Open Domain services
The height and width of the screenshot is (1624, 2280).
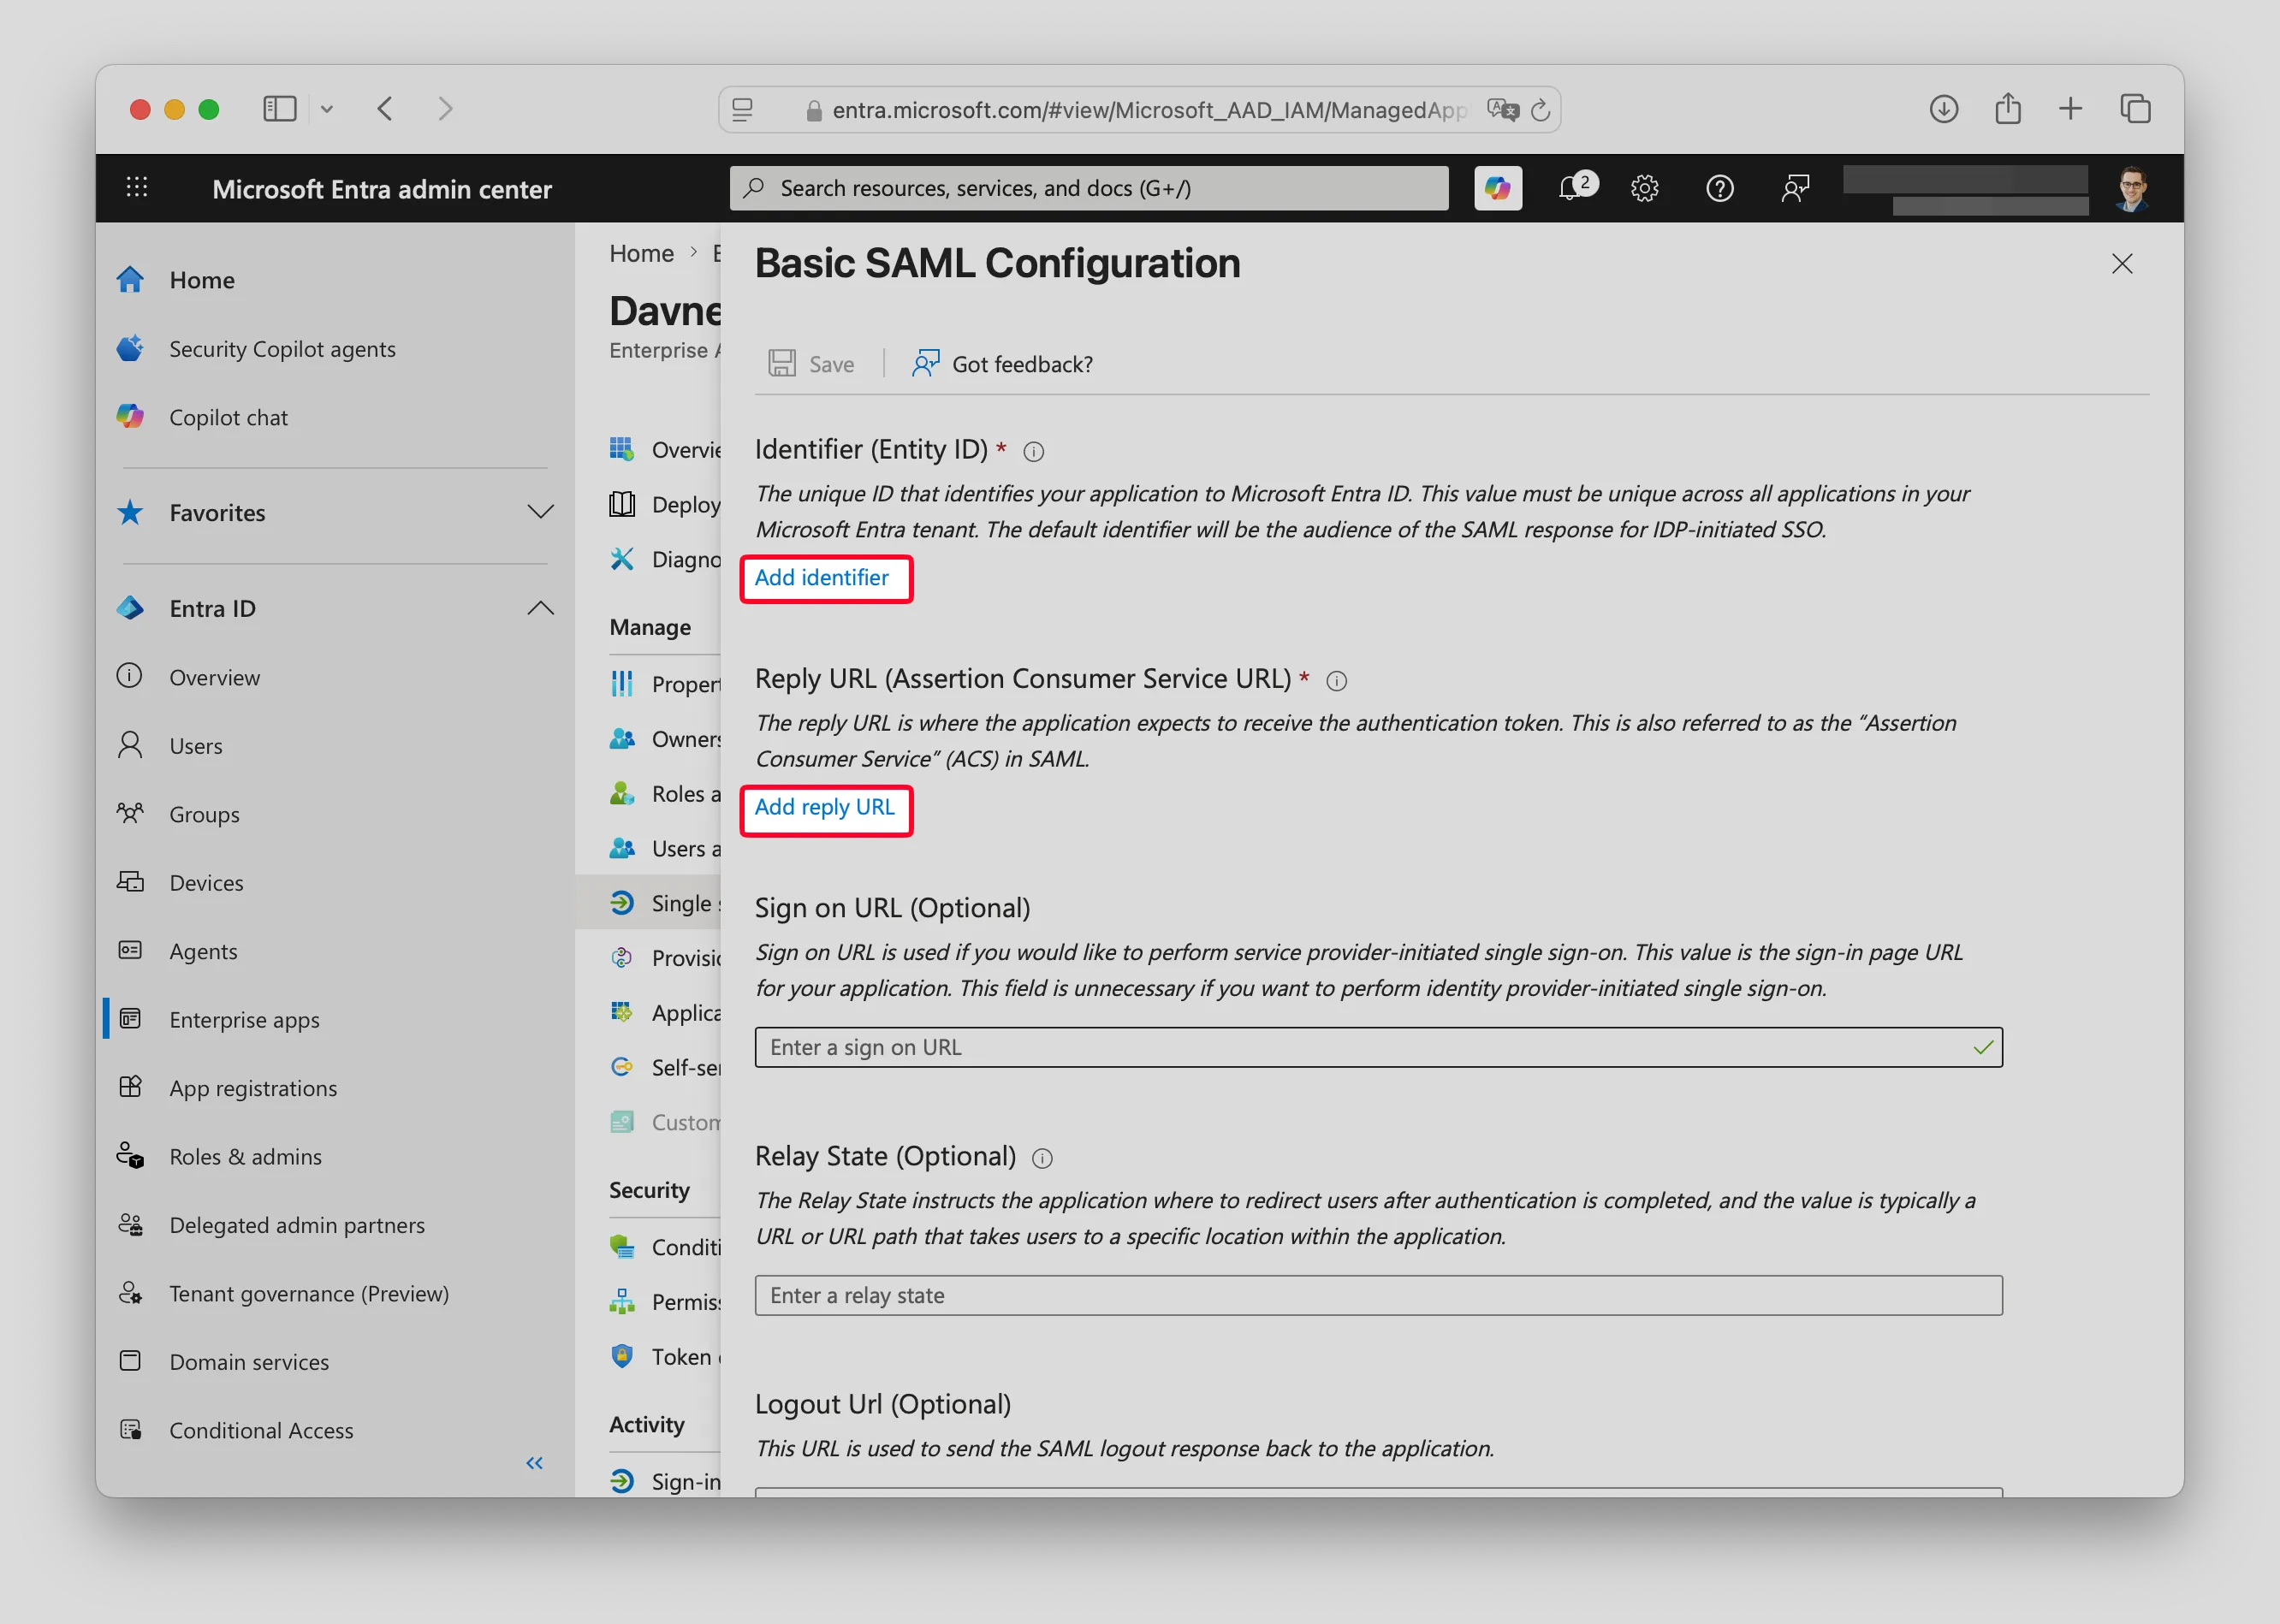[x=249, y=1362]
